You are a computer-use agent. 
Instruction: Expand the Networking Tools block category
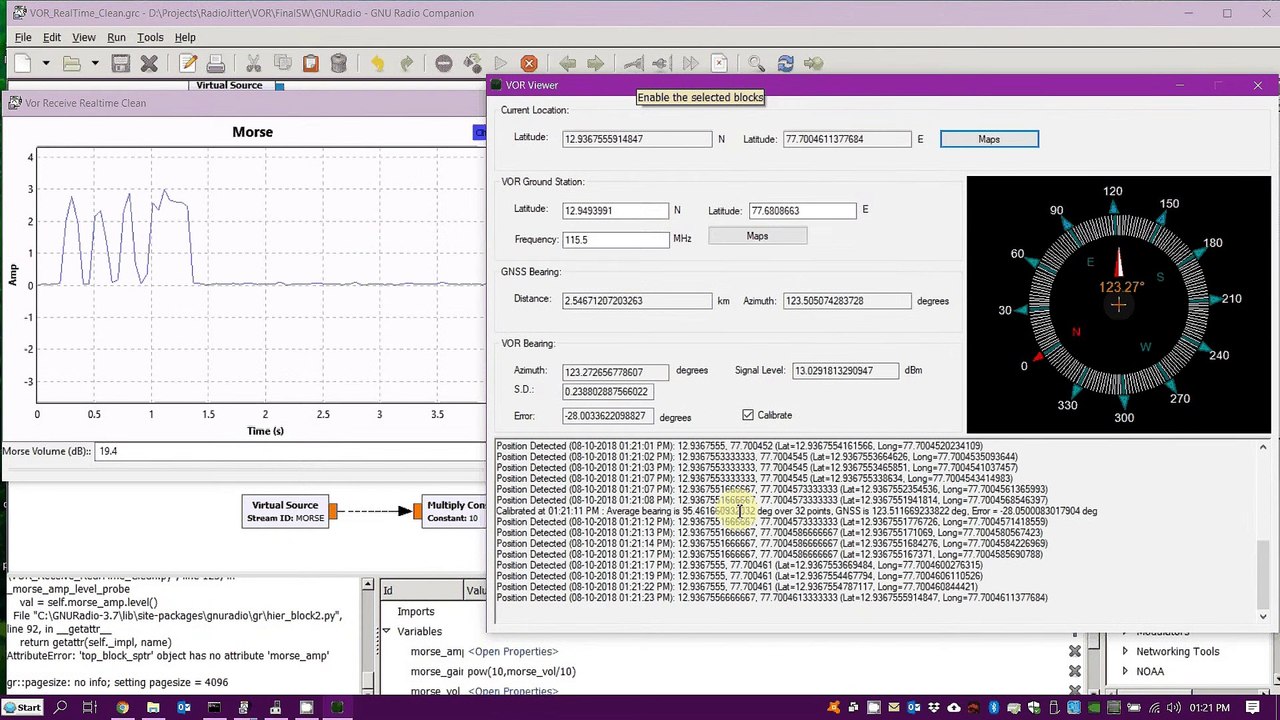click(x=1125, y=651)
